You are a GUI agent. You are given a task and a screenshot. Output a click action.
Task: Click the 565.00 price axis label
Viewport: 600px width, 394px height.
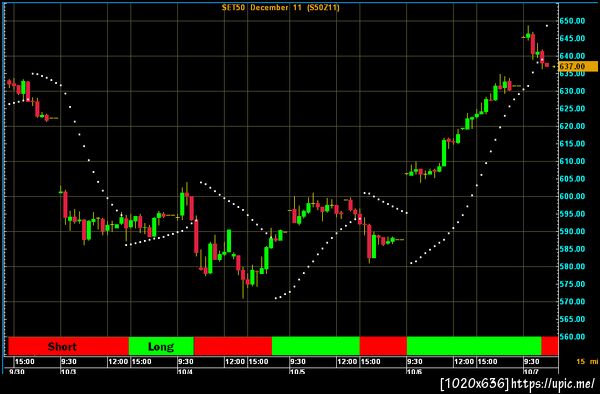572,319
